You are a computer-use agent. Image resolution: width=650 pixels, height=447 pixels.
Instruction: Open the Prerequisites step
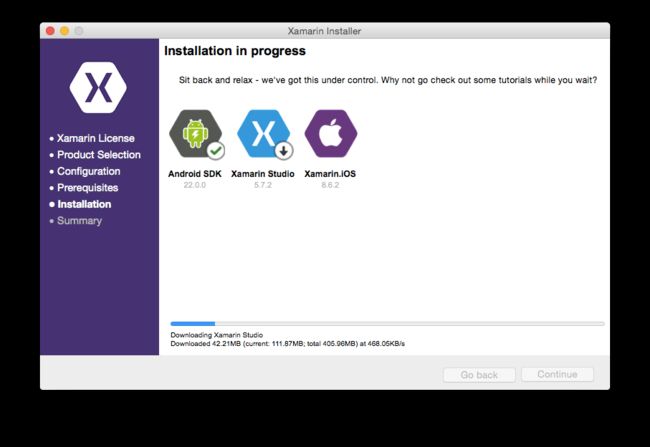click(87, 188)
